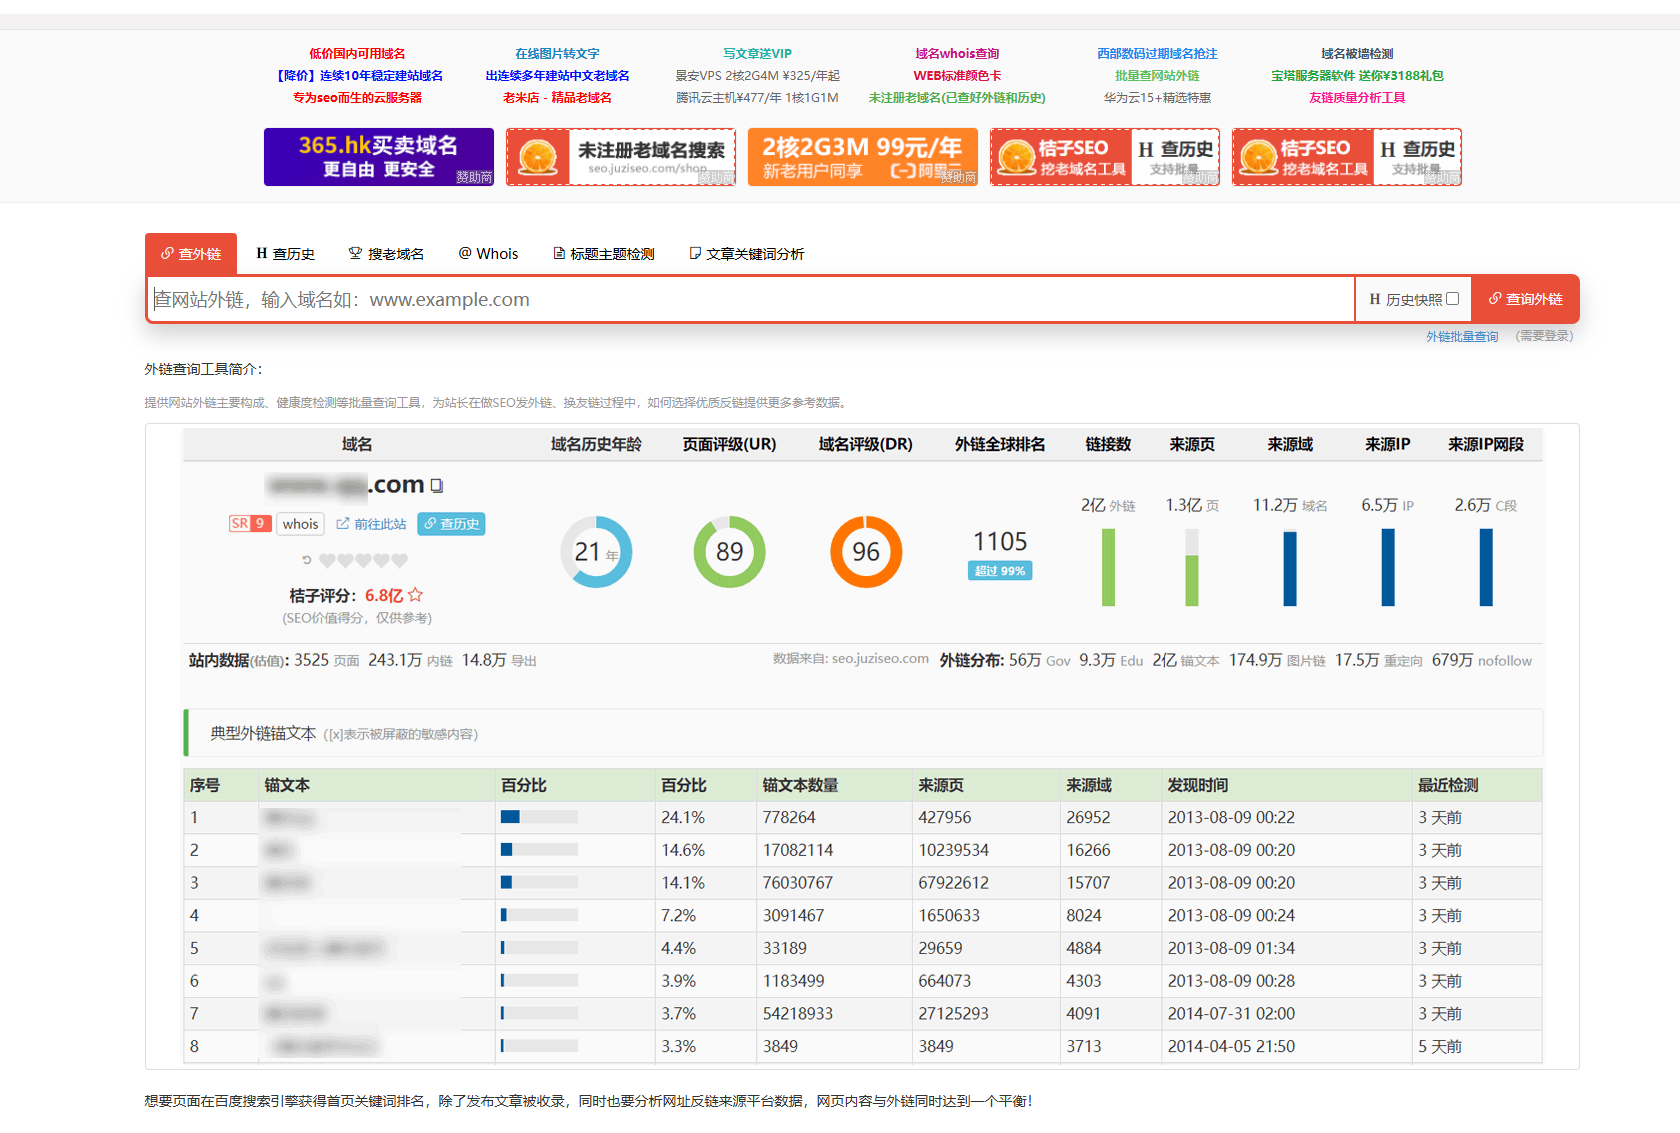This screenshot has width=1680, height=1133.
Task: Select the 标题主题检测 tab
Action: [x=604, y=254]
